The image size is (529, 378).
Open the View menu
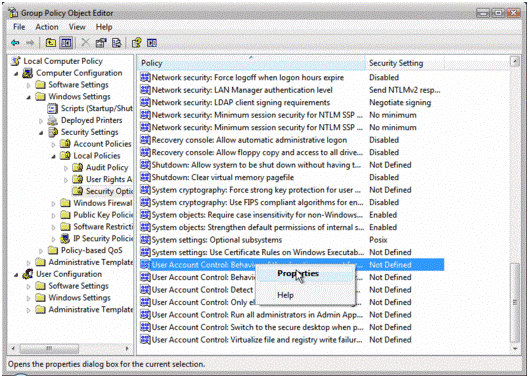(77, 27)
